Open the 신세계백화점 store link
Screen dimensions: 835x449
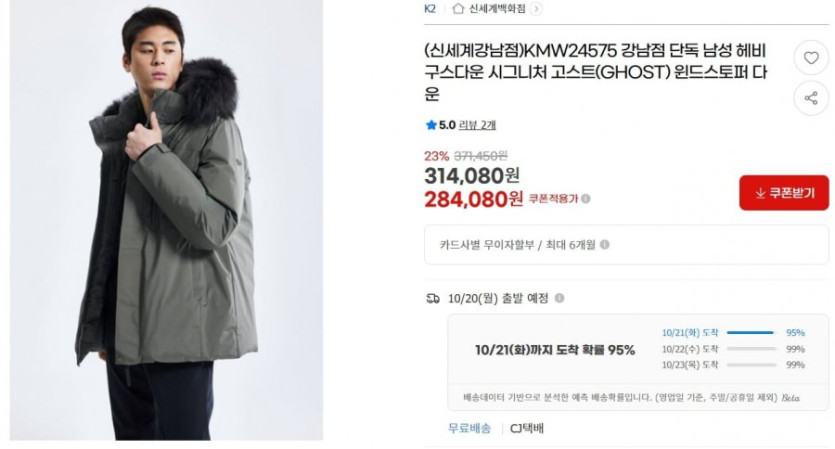[497, 9]
